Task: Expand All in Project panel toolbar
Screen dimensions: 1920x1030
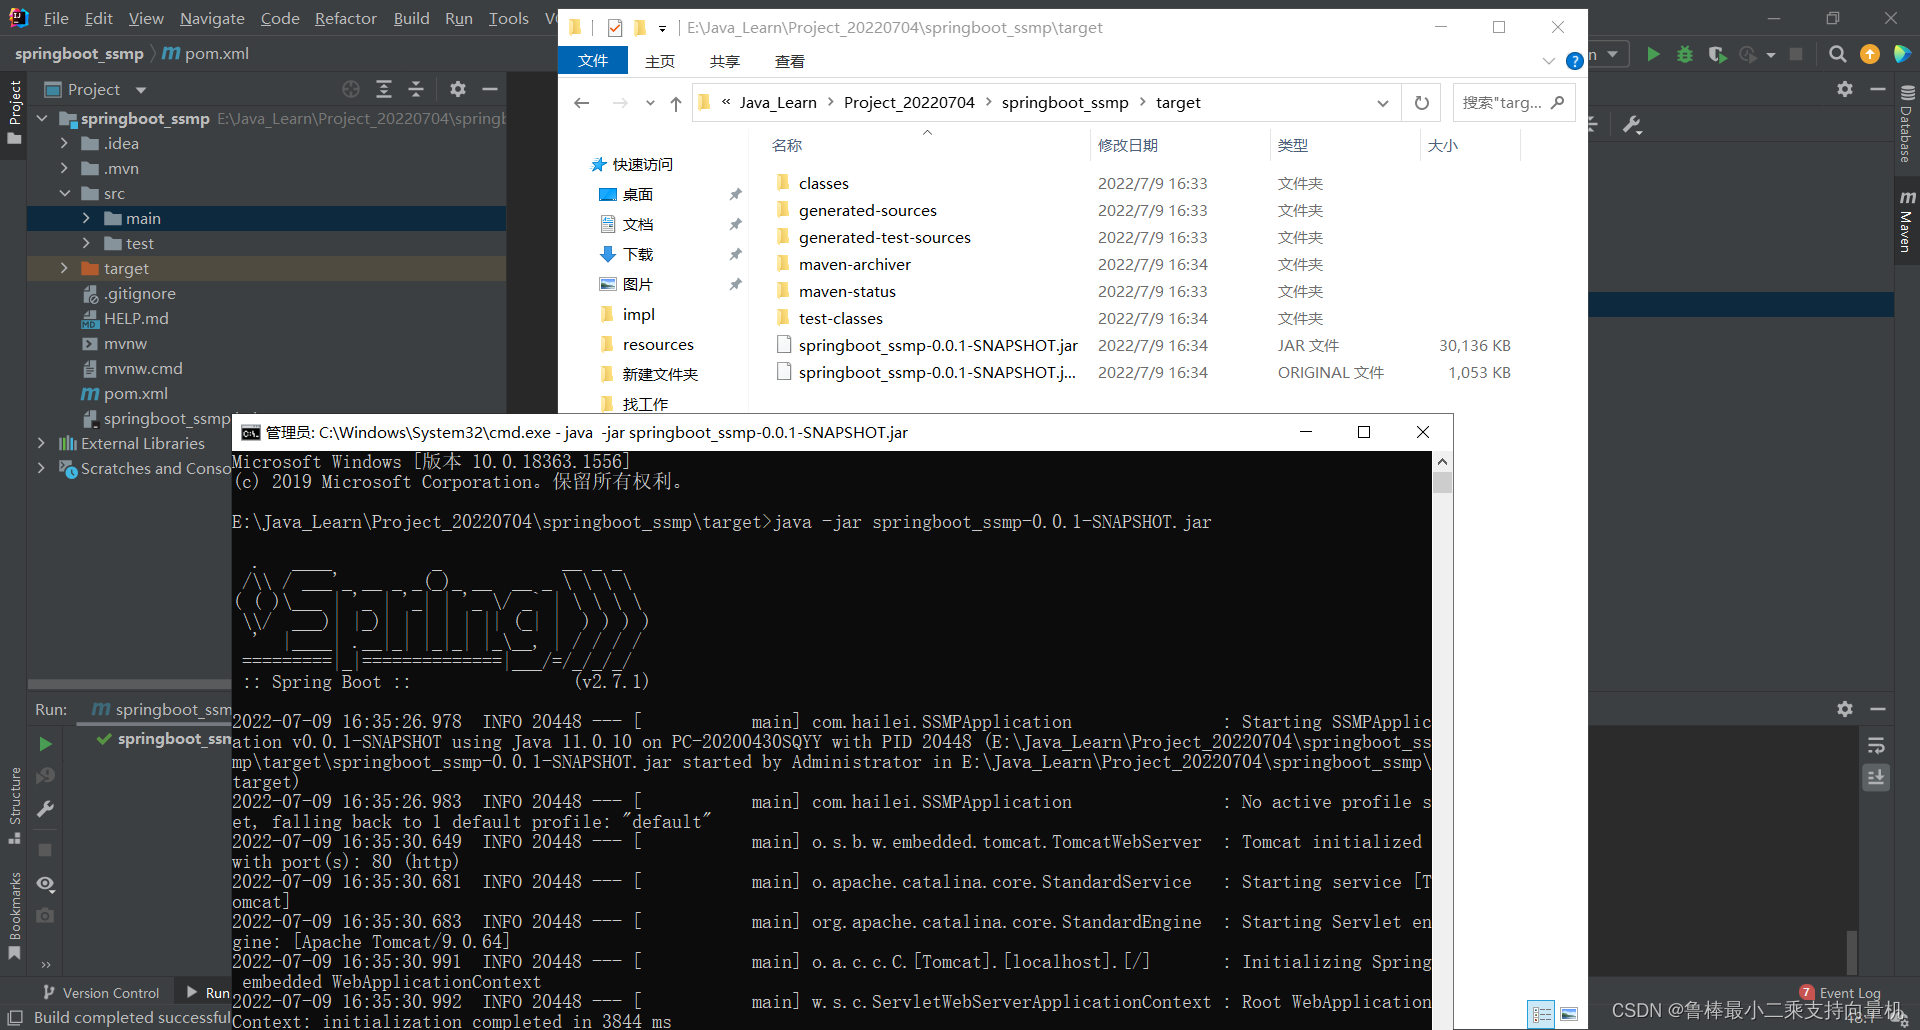Action: click(x=384, y=89)
